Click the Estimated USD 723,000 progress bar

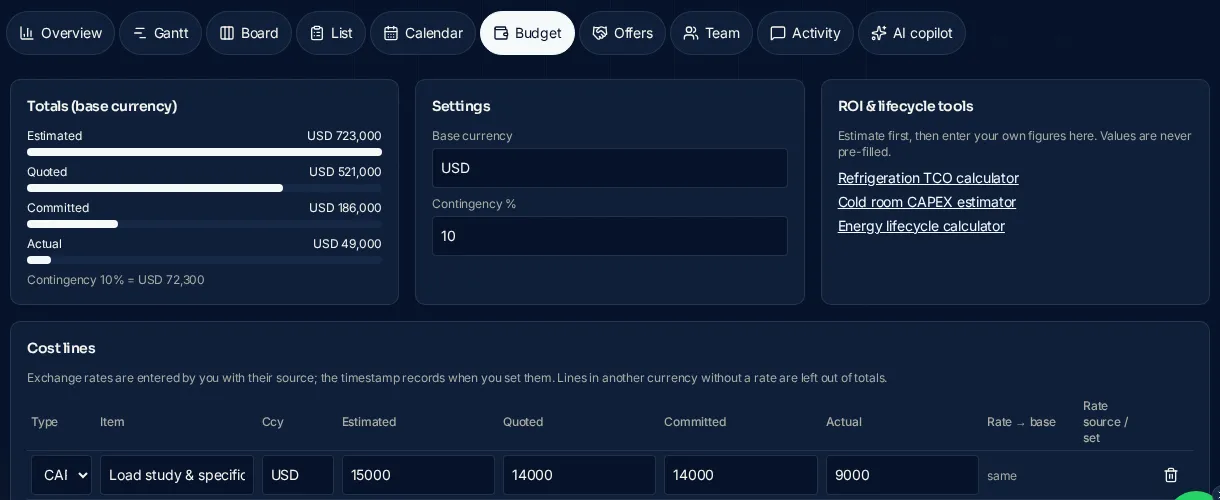204,152
